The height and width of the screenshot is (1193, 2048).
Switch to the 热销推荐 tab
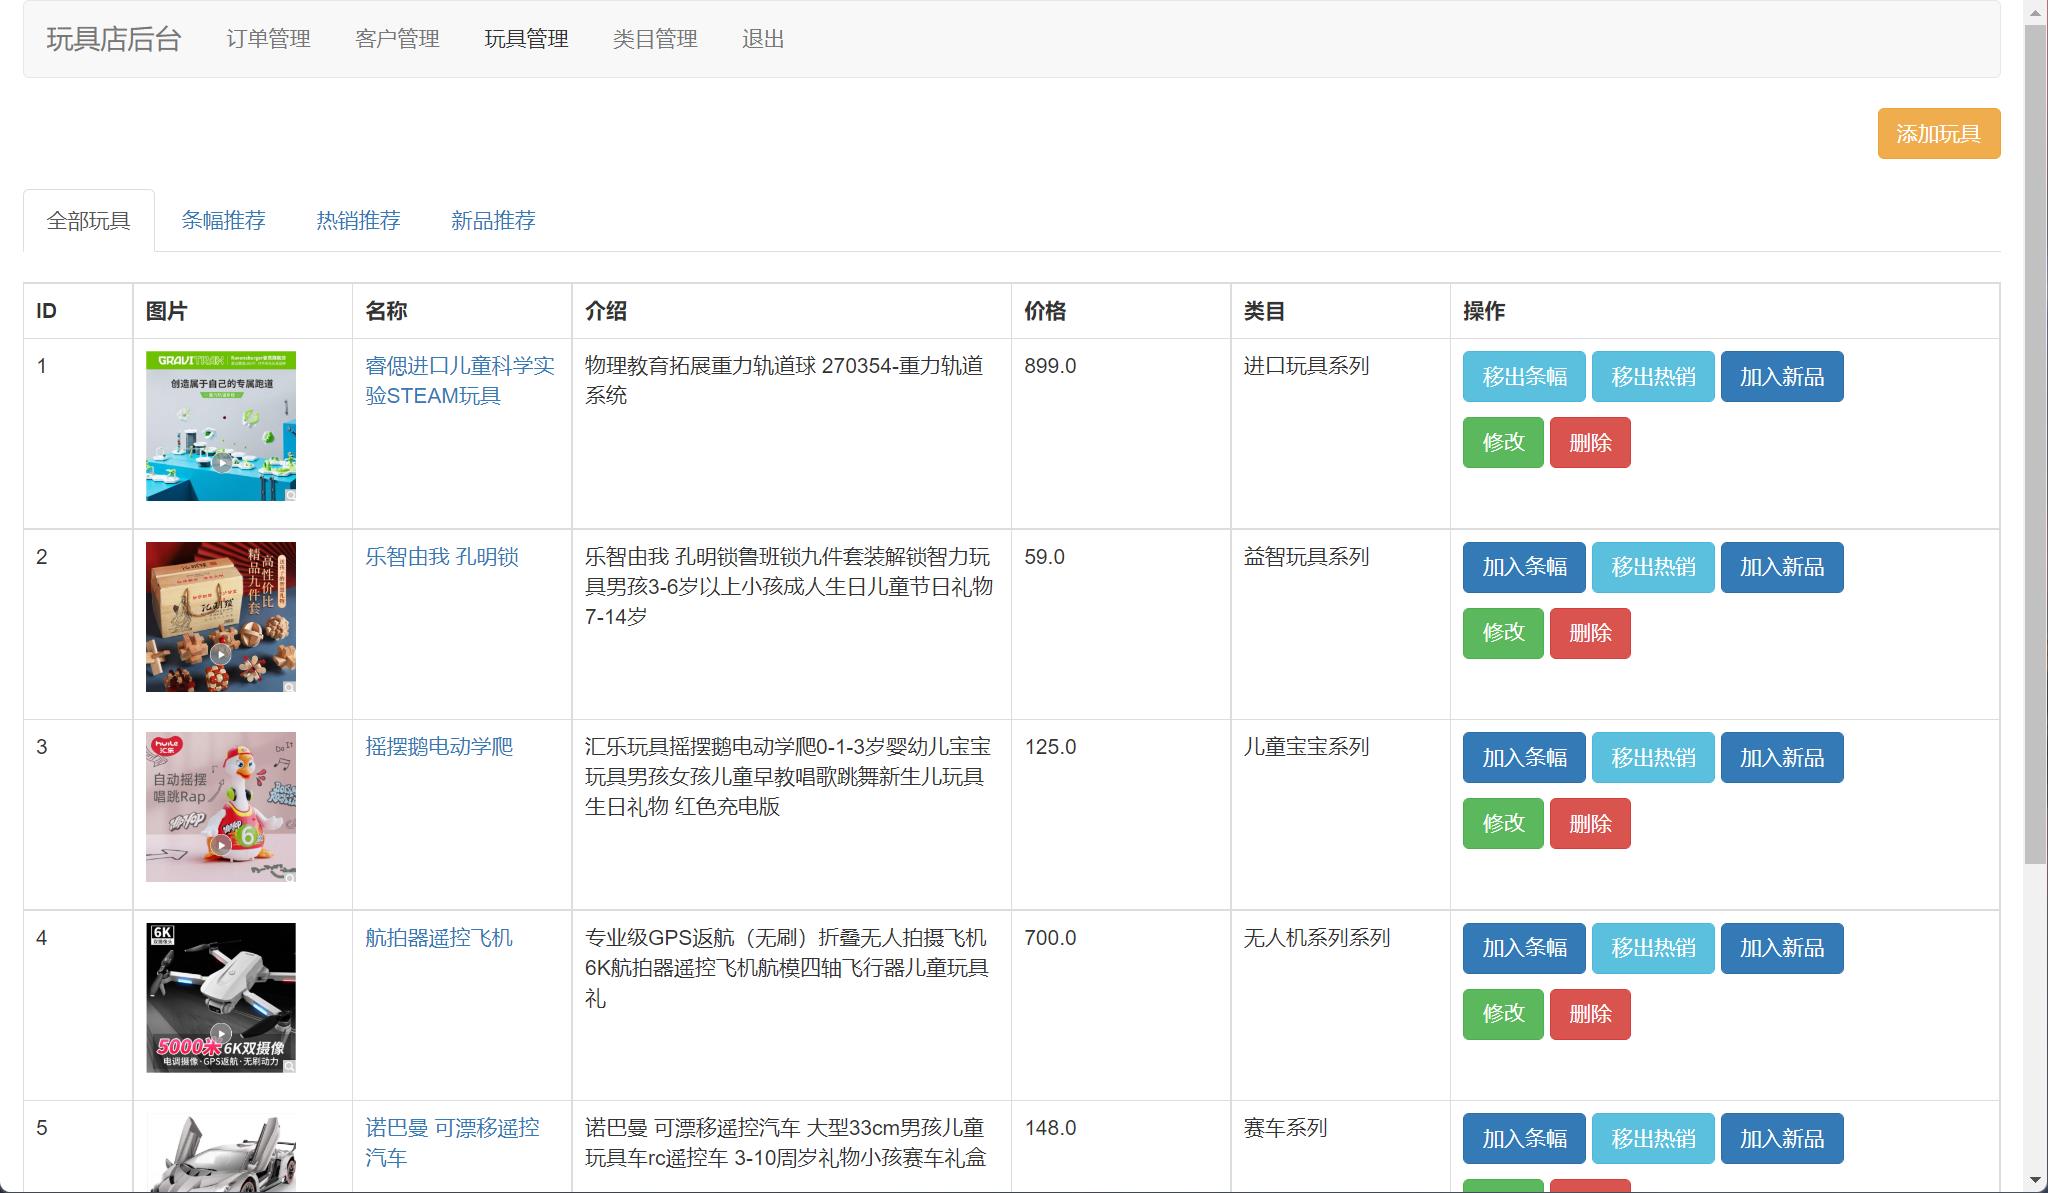[x=358, y=220]
